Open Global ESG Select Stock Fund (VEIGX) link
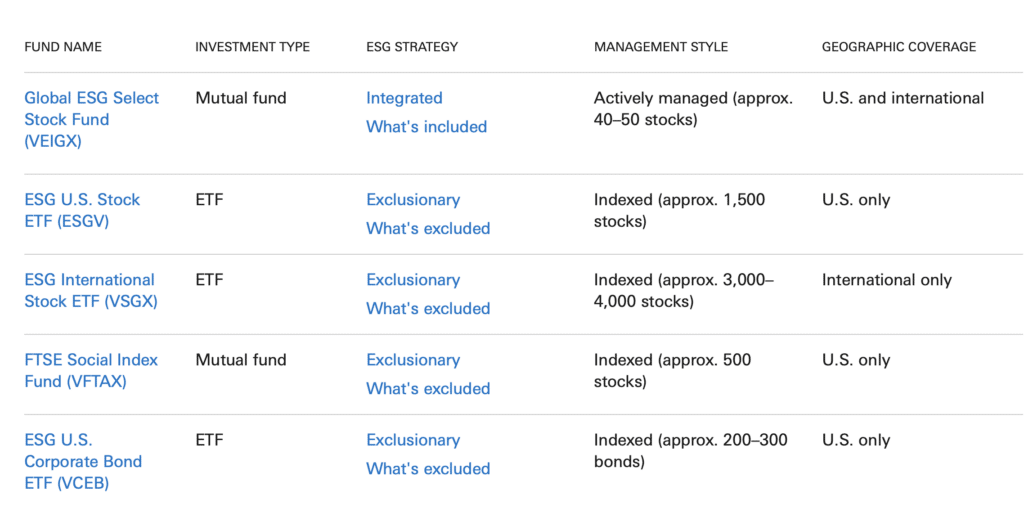 [x=91, y=119]
